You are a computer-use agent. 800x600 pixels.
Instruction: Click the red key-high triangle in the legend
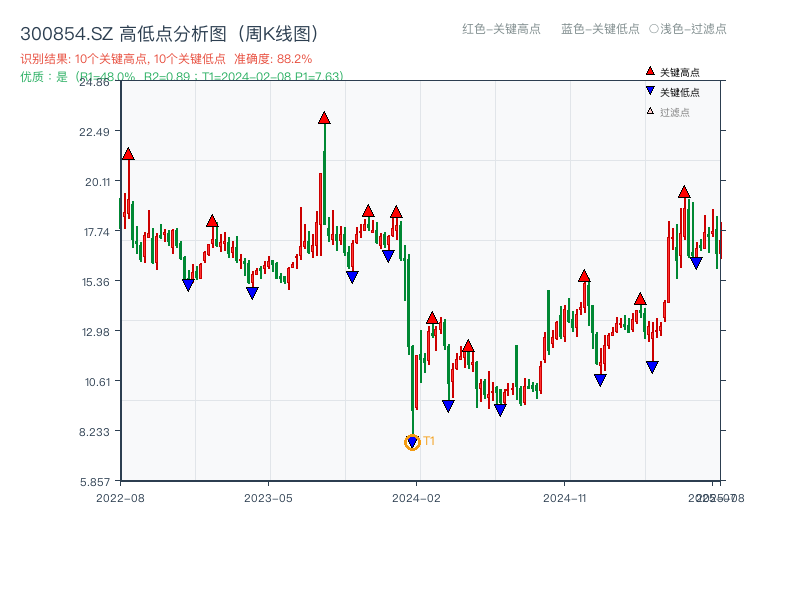click(650, 71)
